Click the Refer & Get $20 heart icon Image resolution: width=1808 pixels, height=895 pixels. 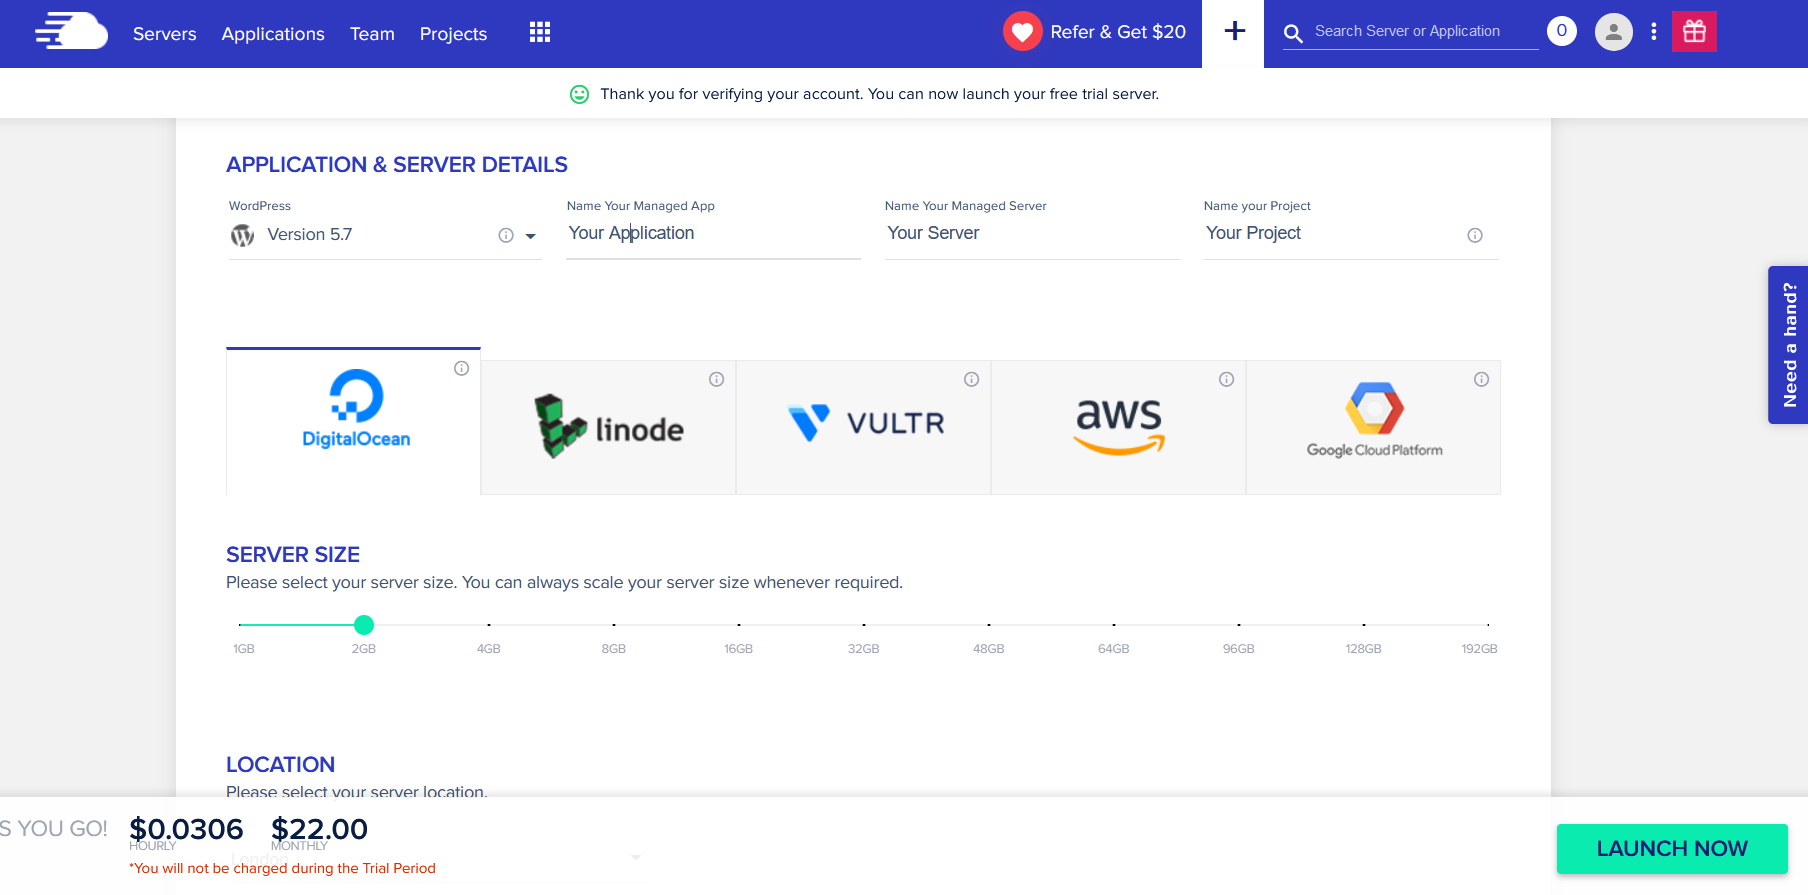(1022, 31)
